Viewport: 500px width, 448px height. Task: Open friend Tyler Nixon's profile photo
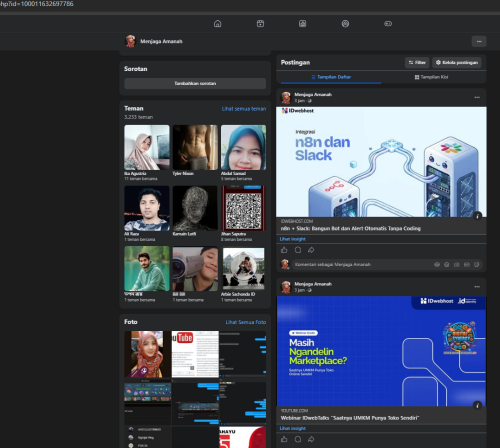tap(195, 147)
